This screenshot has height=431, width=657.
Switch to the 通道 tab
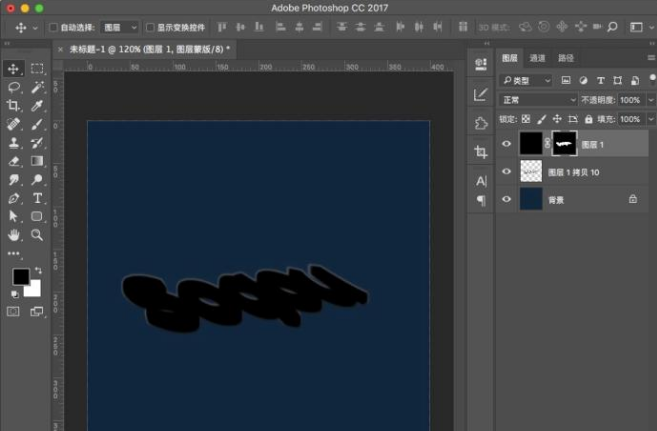tap(537, 59)
